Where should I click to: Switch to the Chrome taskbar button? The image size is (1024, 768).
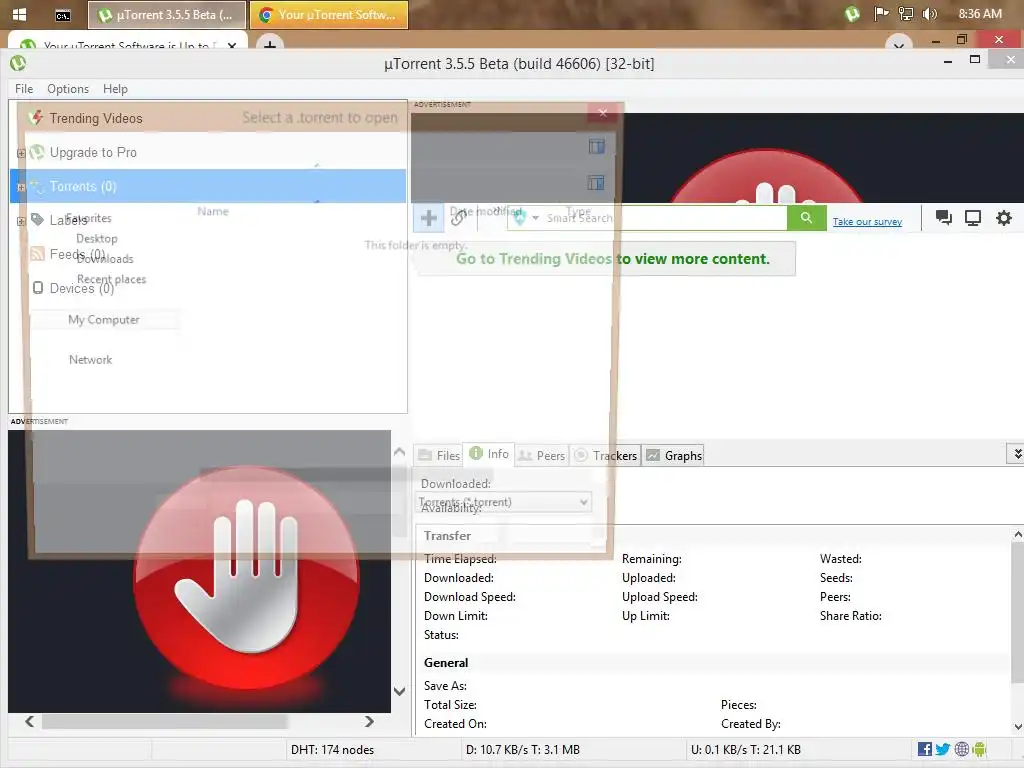point(328,15)
